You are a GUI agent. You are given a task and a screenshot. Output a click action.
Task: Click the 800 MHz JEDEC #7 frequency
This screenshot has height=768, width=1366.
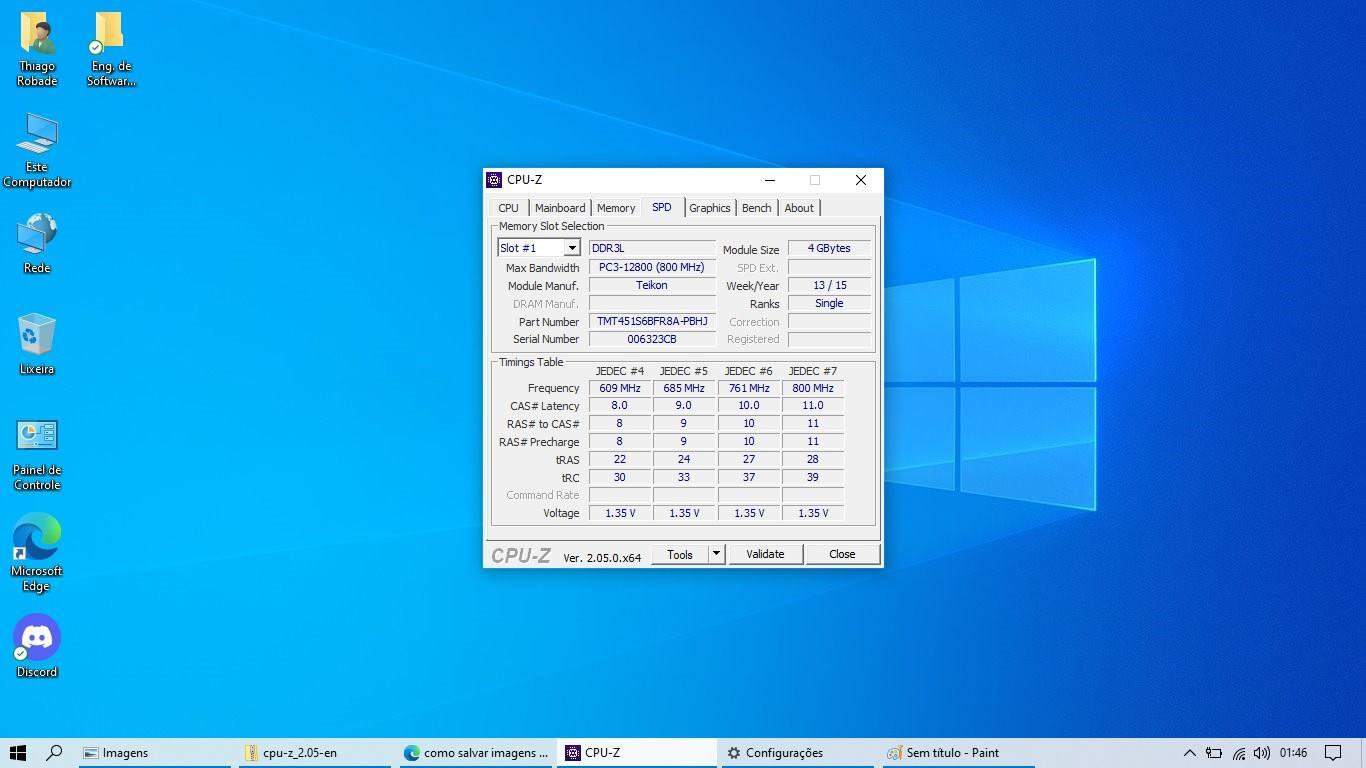pyautogui.click(x=813, y=388)
